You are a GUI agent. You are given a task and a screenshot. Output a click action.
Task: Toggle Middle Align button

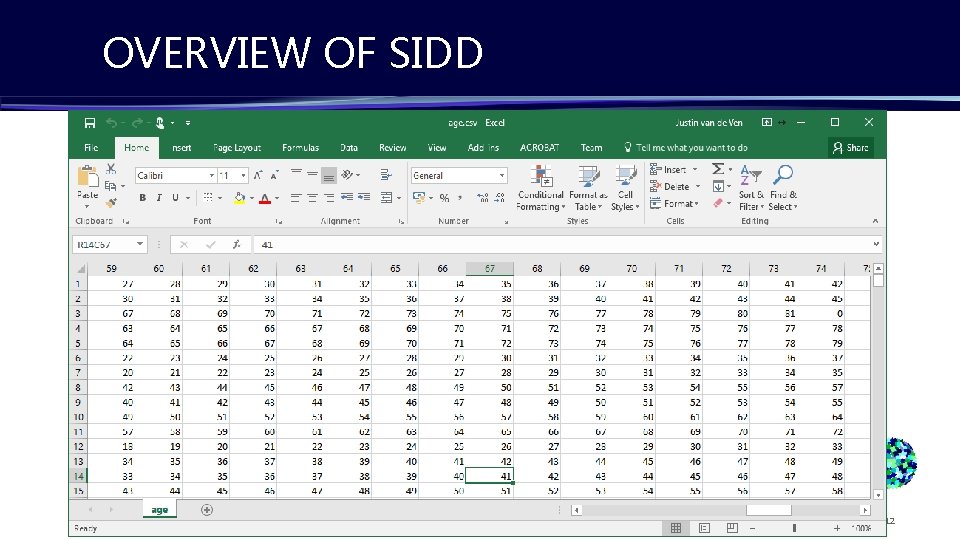(312, 175)
